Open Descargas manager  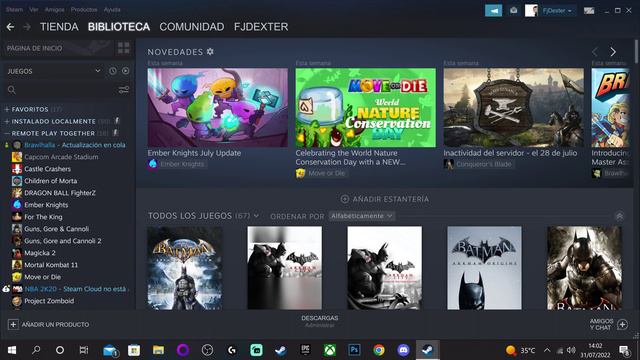pyautogui.click(x=320, y=321)
